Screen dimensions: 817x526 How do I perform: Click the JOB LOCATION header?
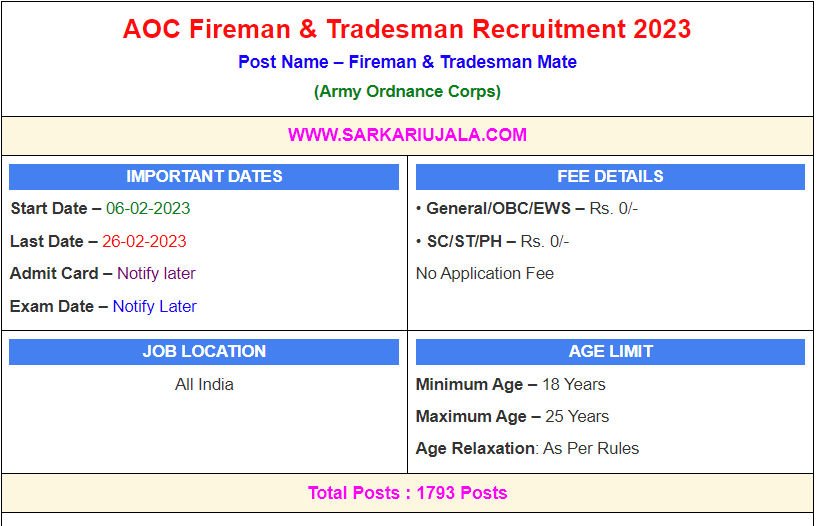click(204, 352)
